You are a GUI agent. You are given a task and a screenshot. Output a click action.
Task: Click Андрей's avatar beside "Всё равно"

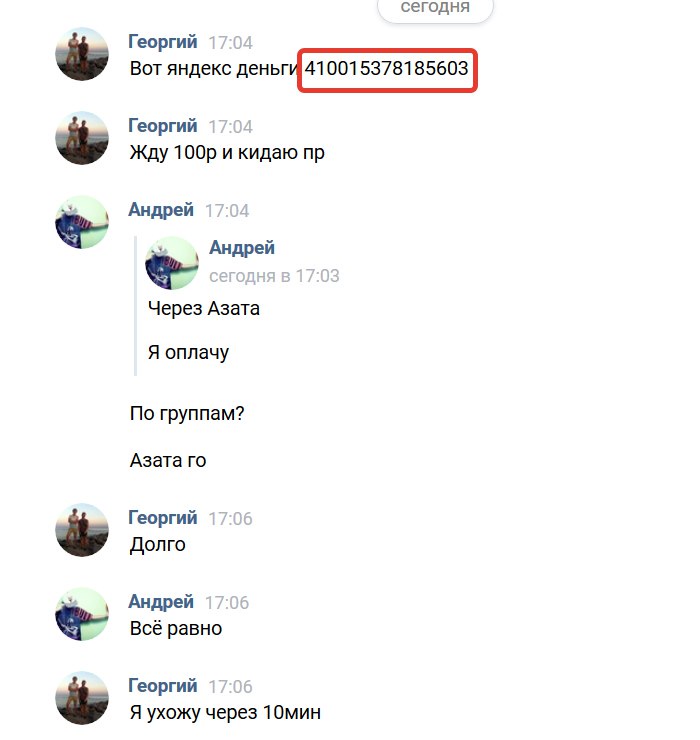coord(82,614)
